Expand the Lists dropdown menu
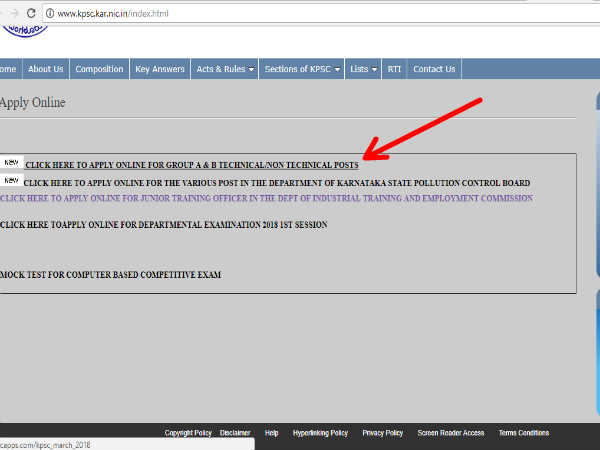Screen dimensions: 600x450 point(363,69)
